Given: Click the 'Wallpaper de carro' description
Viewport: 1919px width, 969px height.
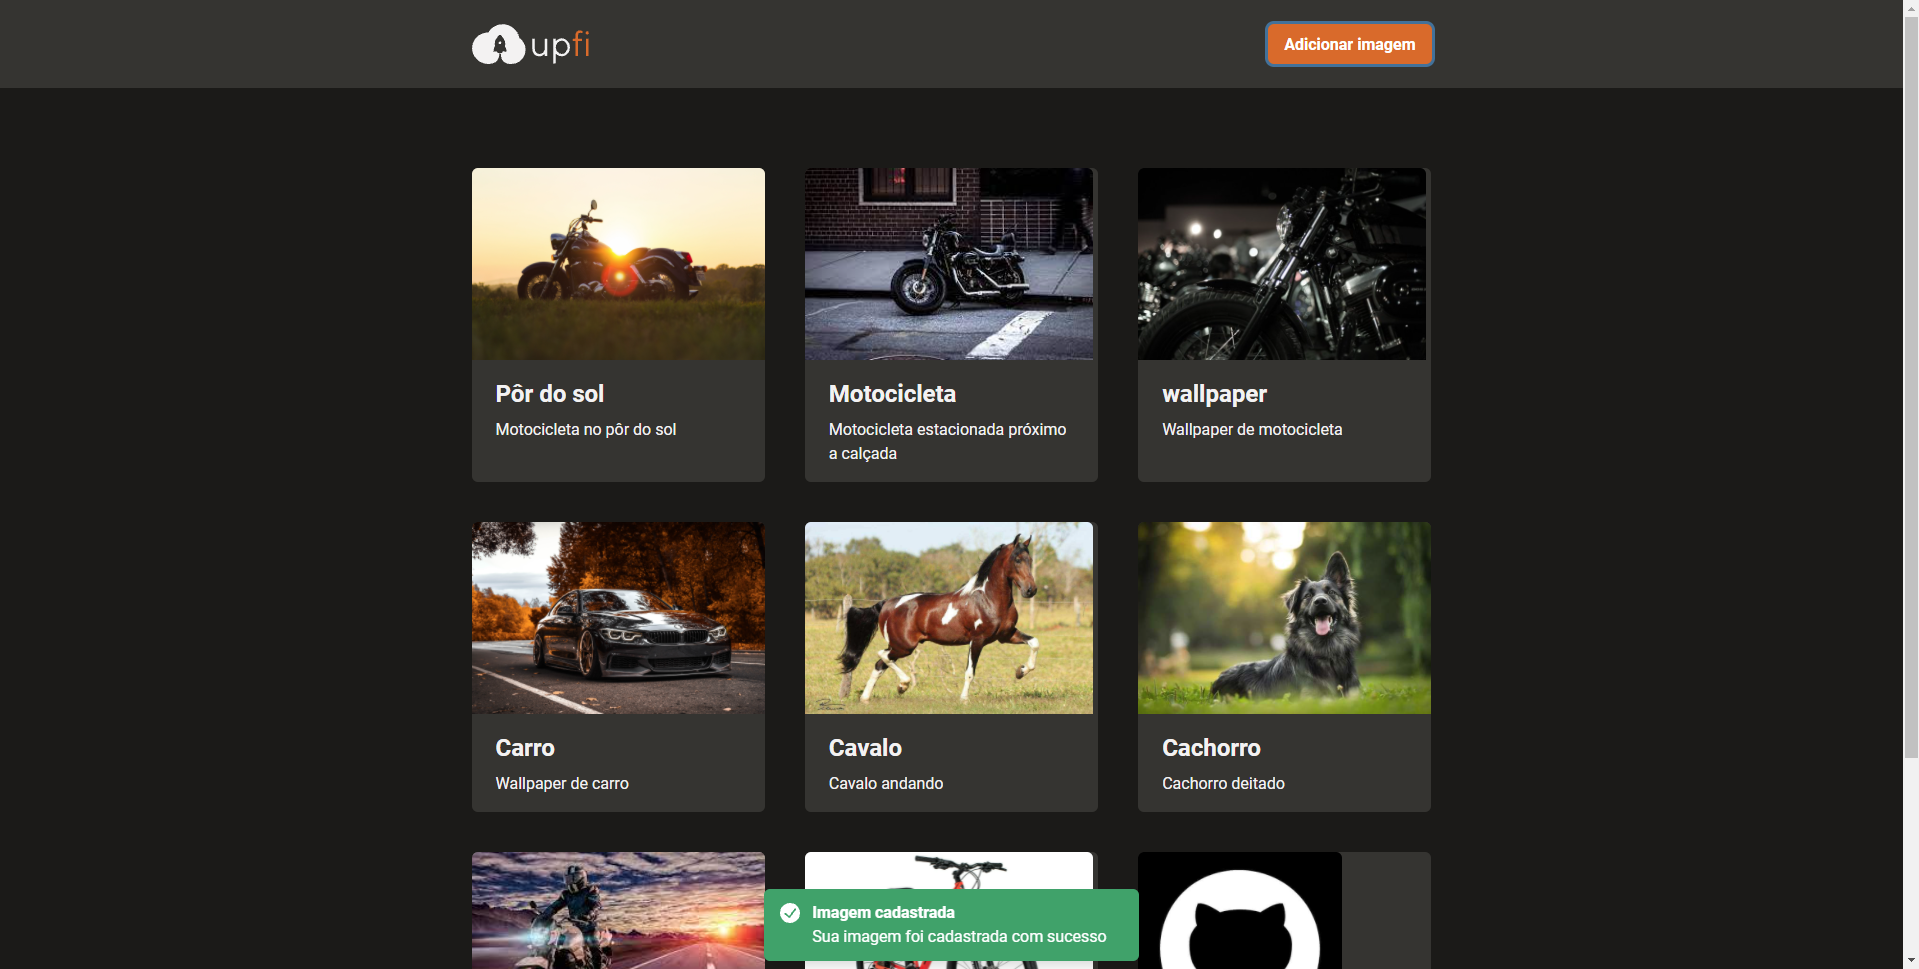Looking at the screenshot, I should [562, 783].
